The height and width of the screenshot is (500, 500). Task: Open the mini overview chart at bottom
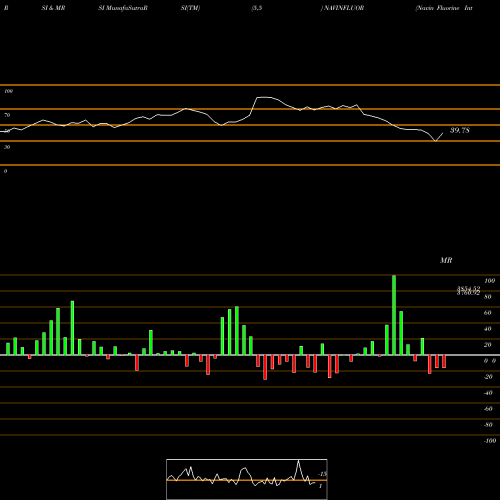(247, 479)
